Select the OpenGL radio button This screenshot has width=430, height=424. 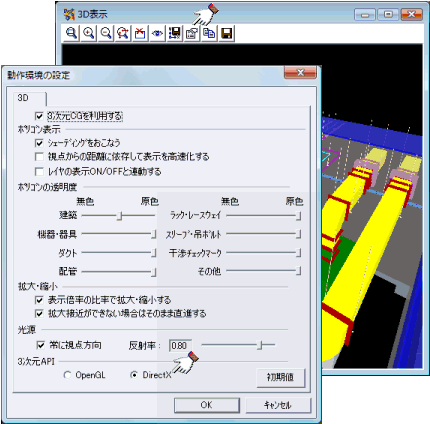point(67,375)
